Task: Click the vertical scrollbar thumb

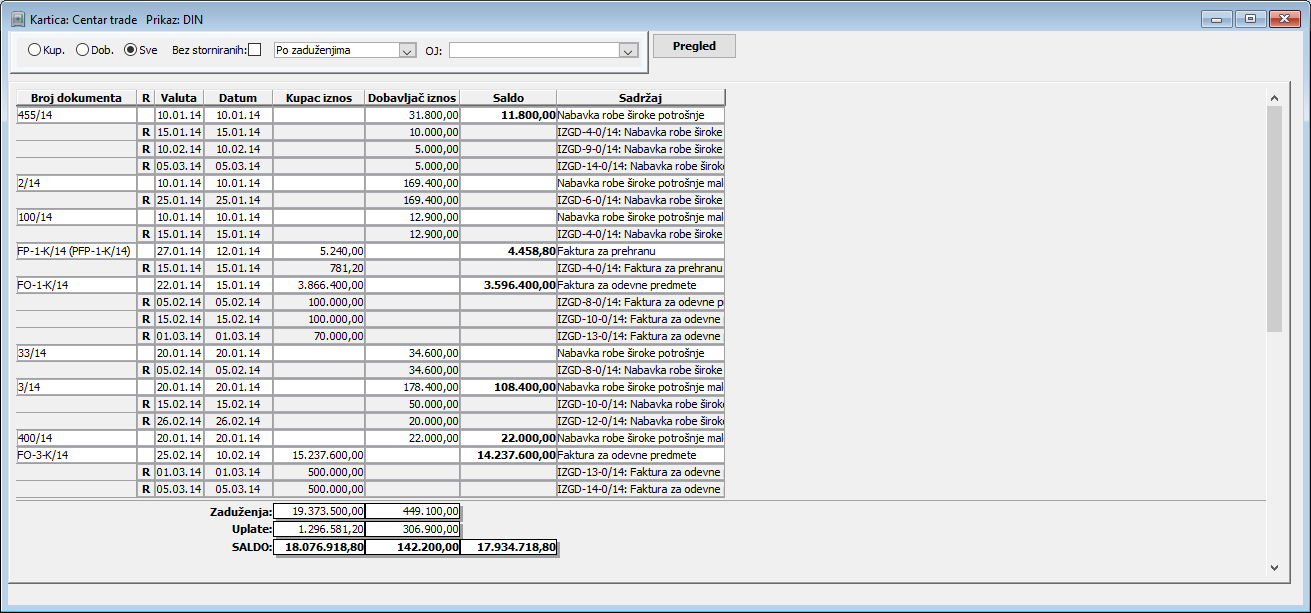Action: (1274, 218)
